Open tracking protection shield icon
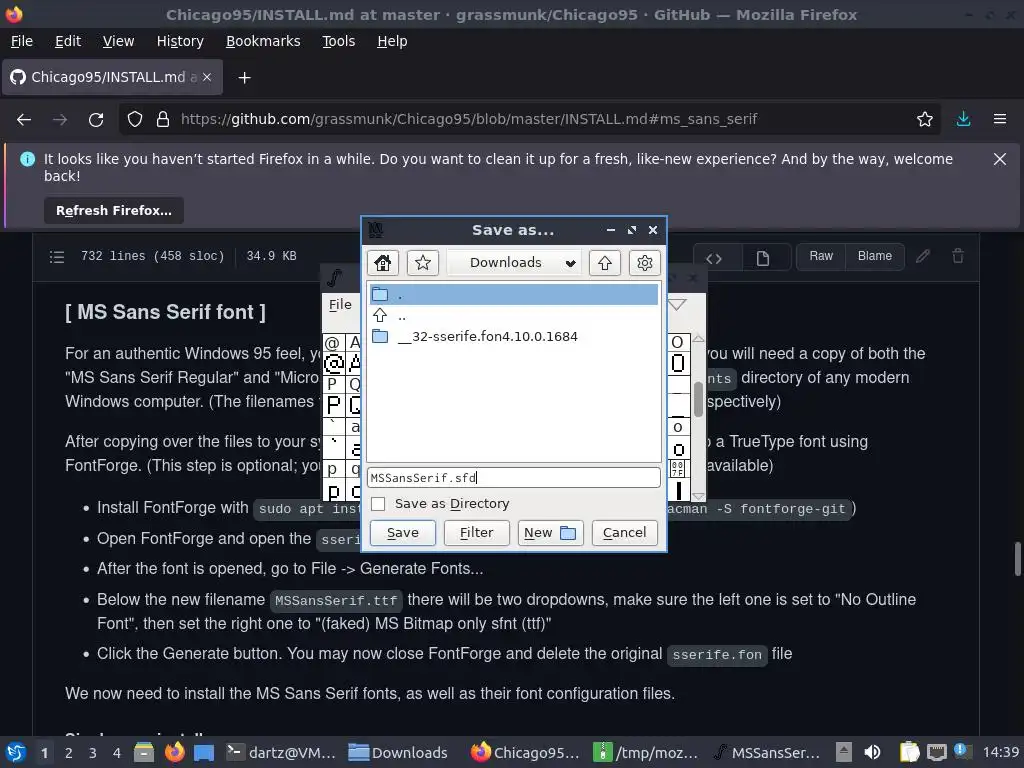 click(135, 120)
